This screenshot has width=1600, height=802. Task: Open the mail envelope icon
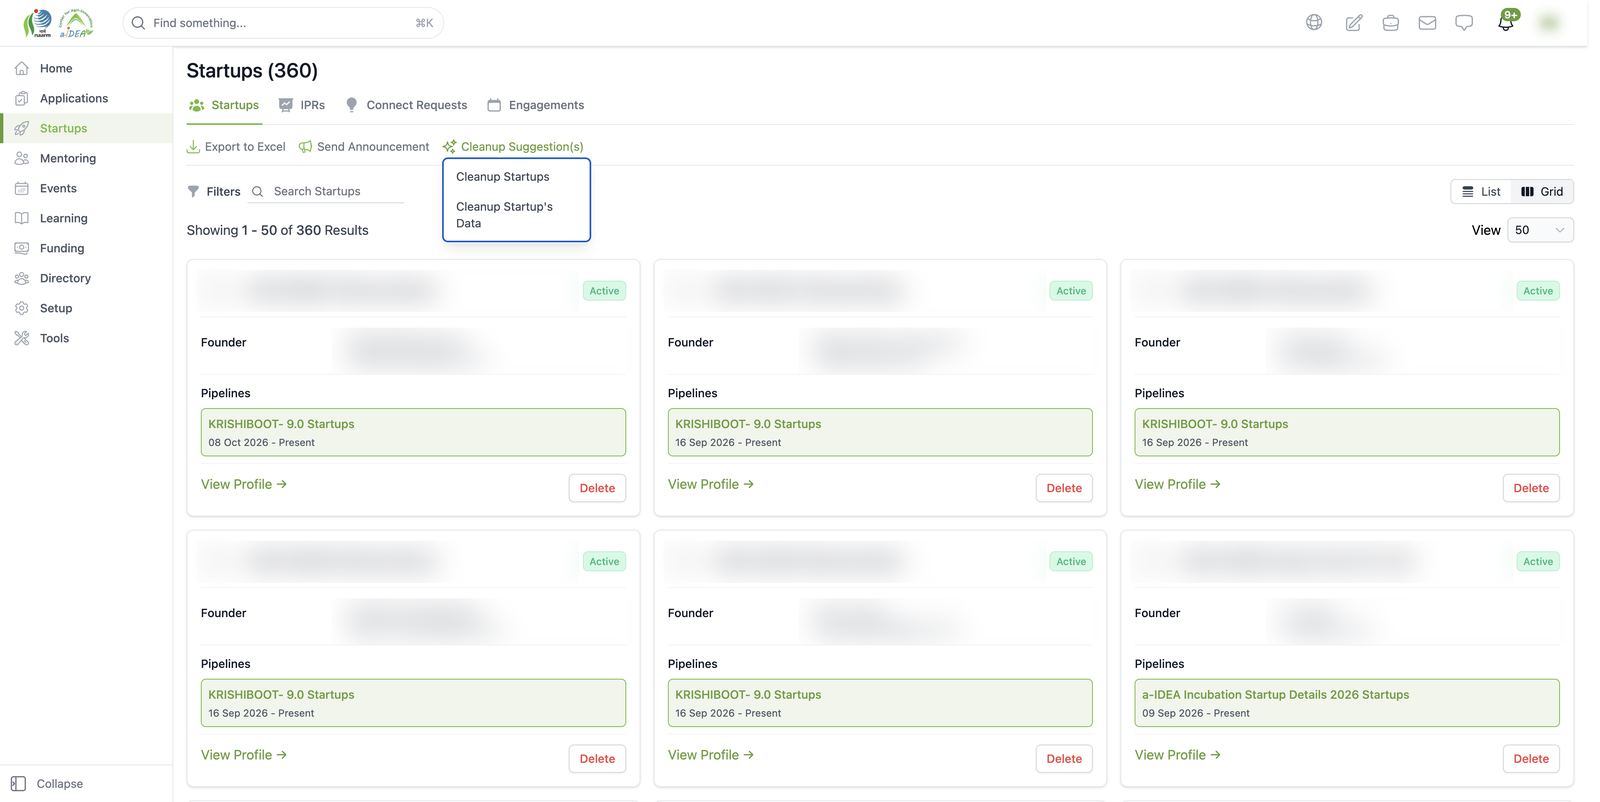click(x=1427, y=22)
